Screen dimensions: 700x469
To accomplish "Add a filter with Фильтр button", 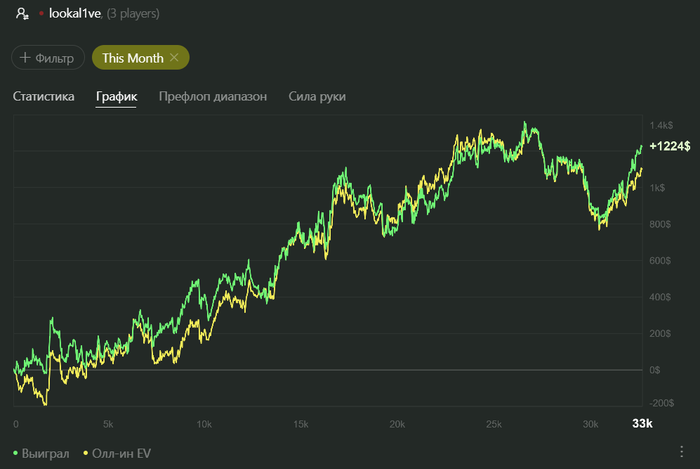I will (x=48, y=58).
